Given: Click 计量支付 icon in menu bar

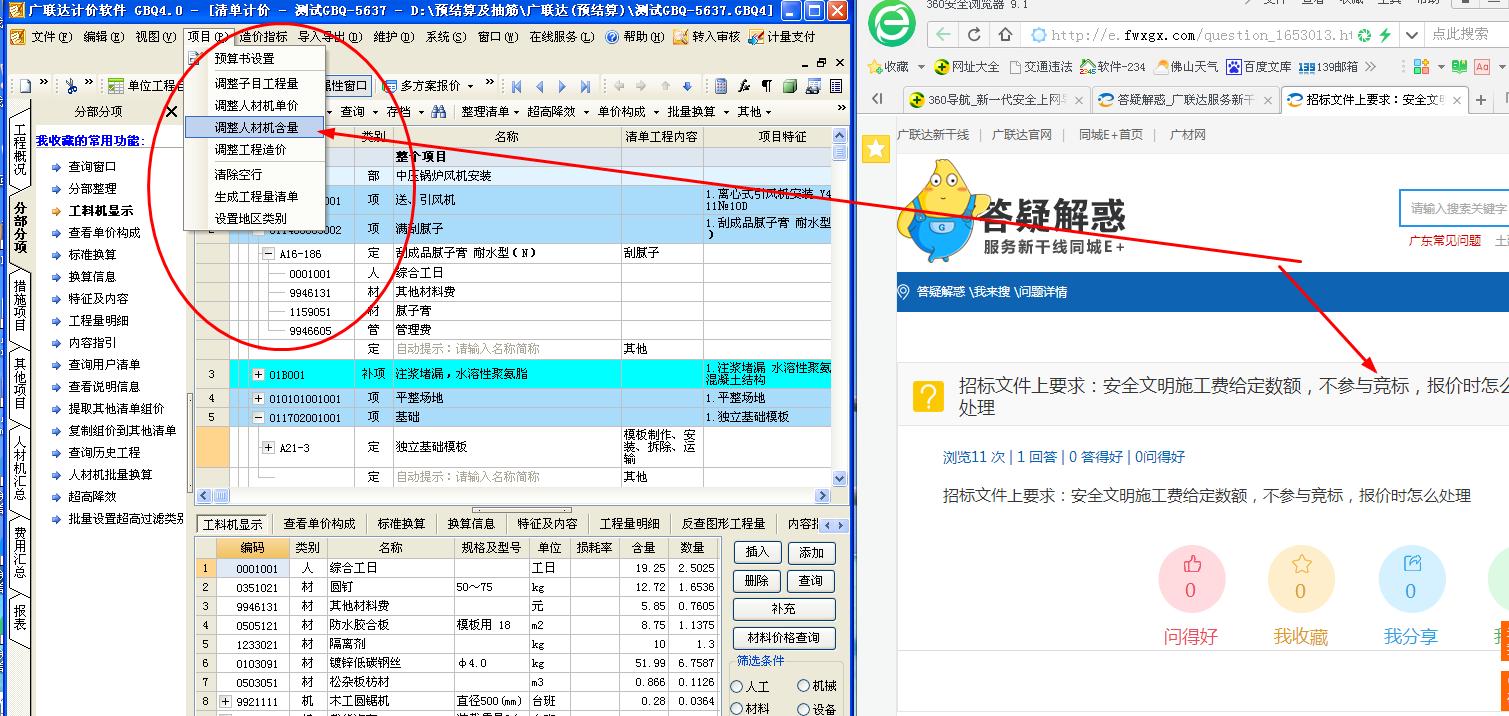Looking at the screenshot, I should [x=756, y=37].
